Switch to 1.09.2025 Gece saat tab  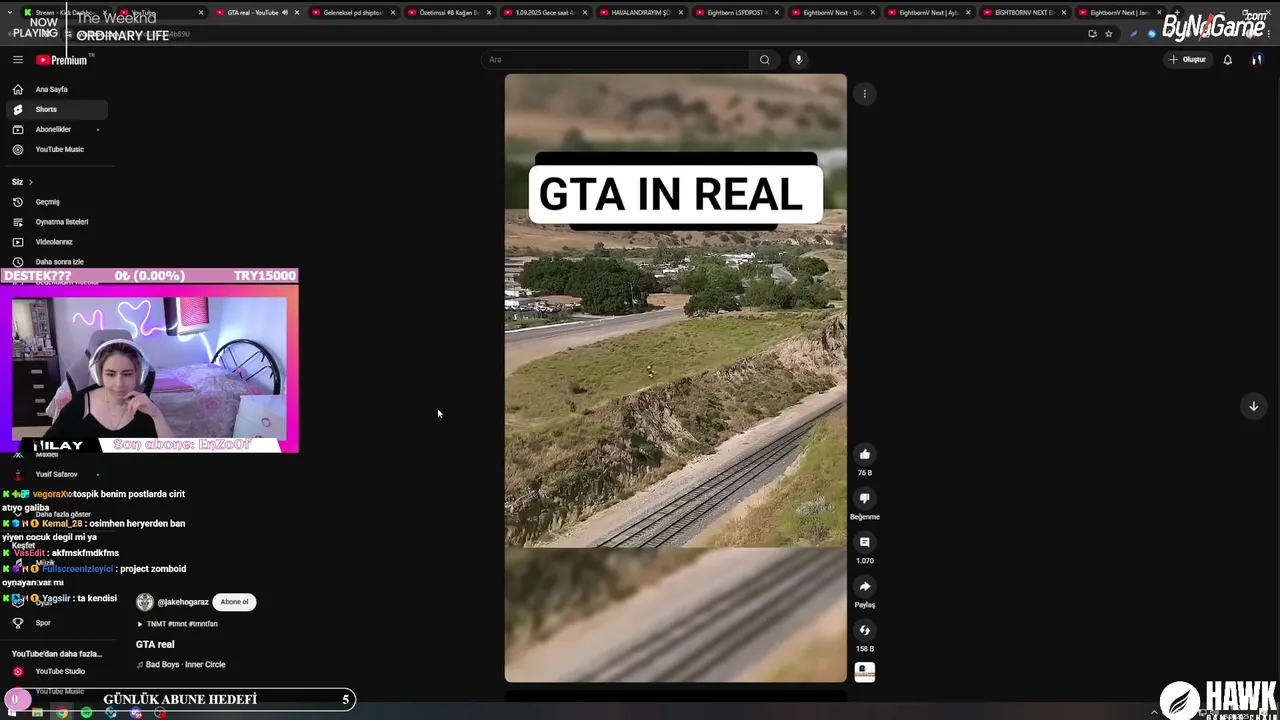pyautogui.click(x=544, y=13)
